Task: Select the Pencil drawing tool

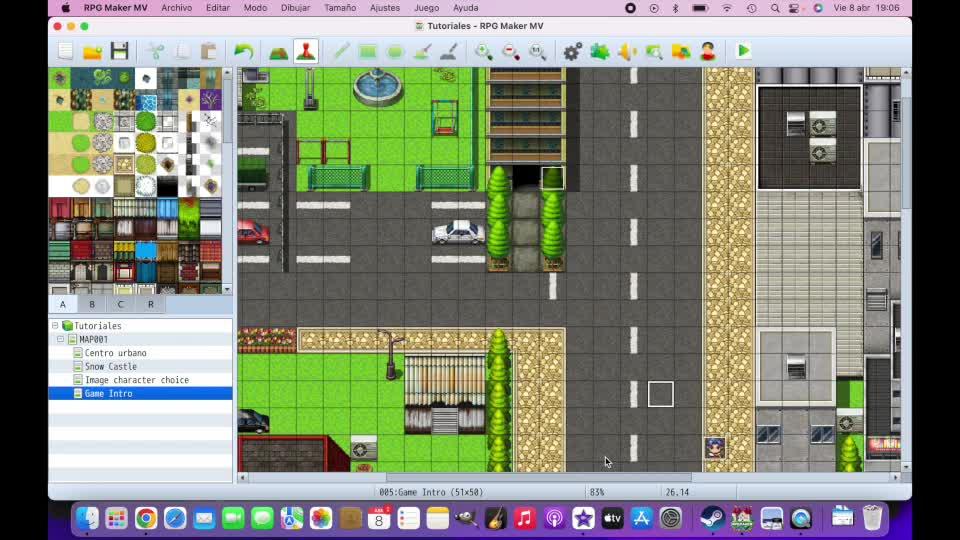Action: [340, 51]
